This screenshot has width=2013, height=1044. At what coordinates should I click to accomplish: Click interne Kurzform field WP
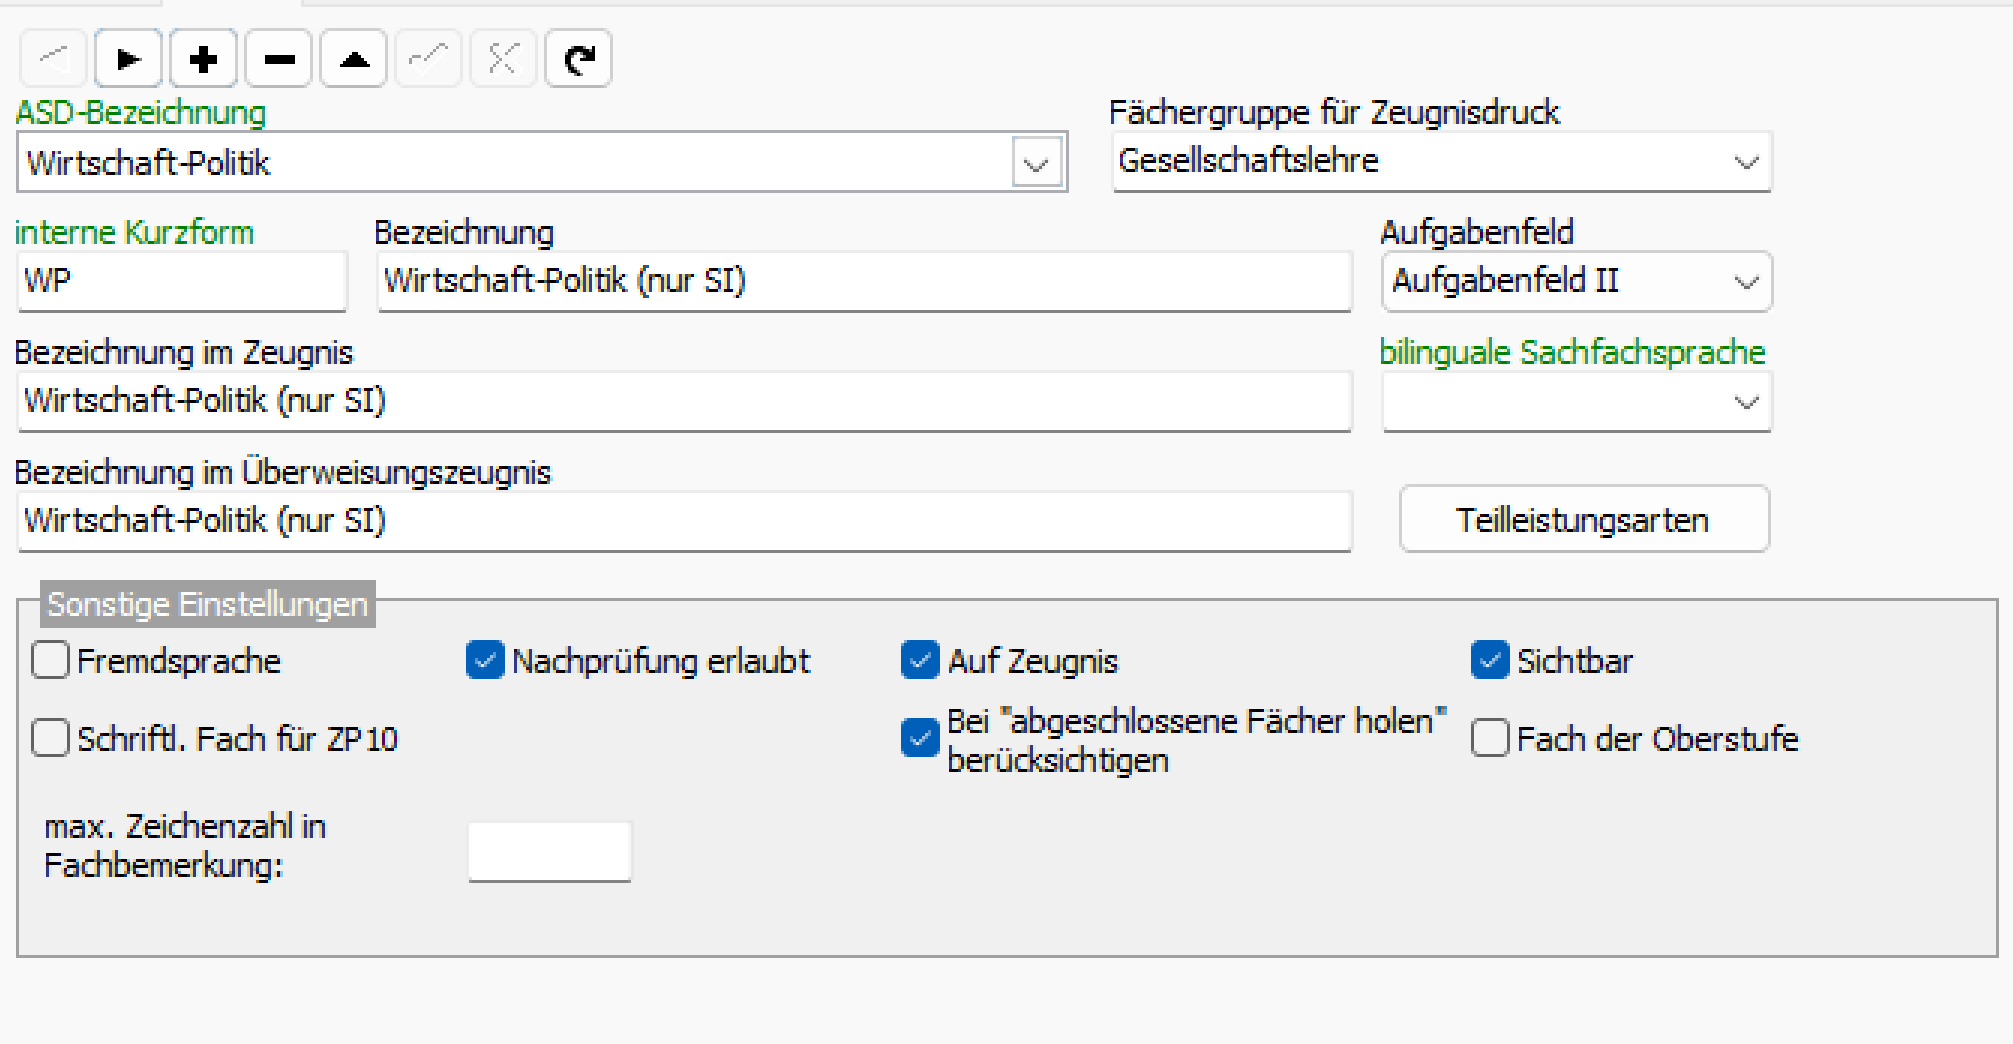(x=182, y=281)
